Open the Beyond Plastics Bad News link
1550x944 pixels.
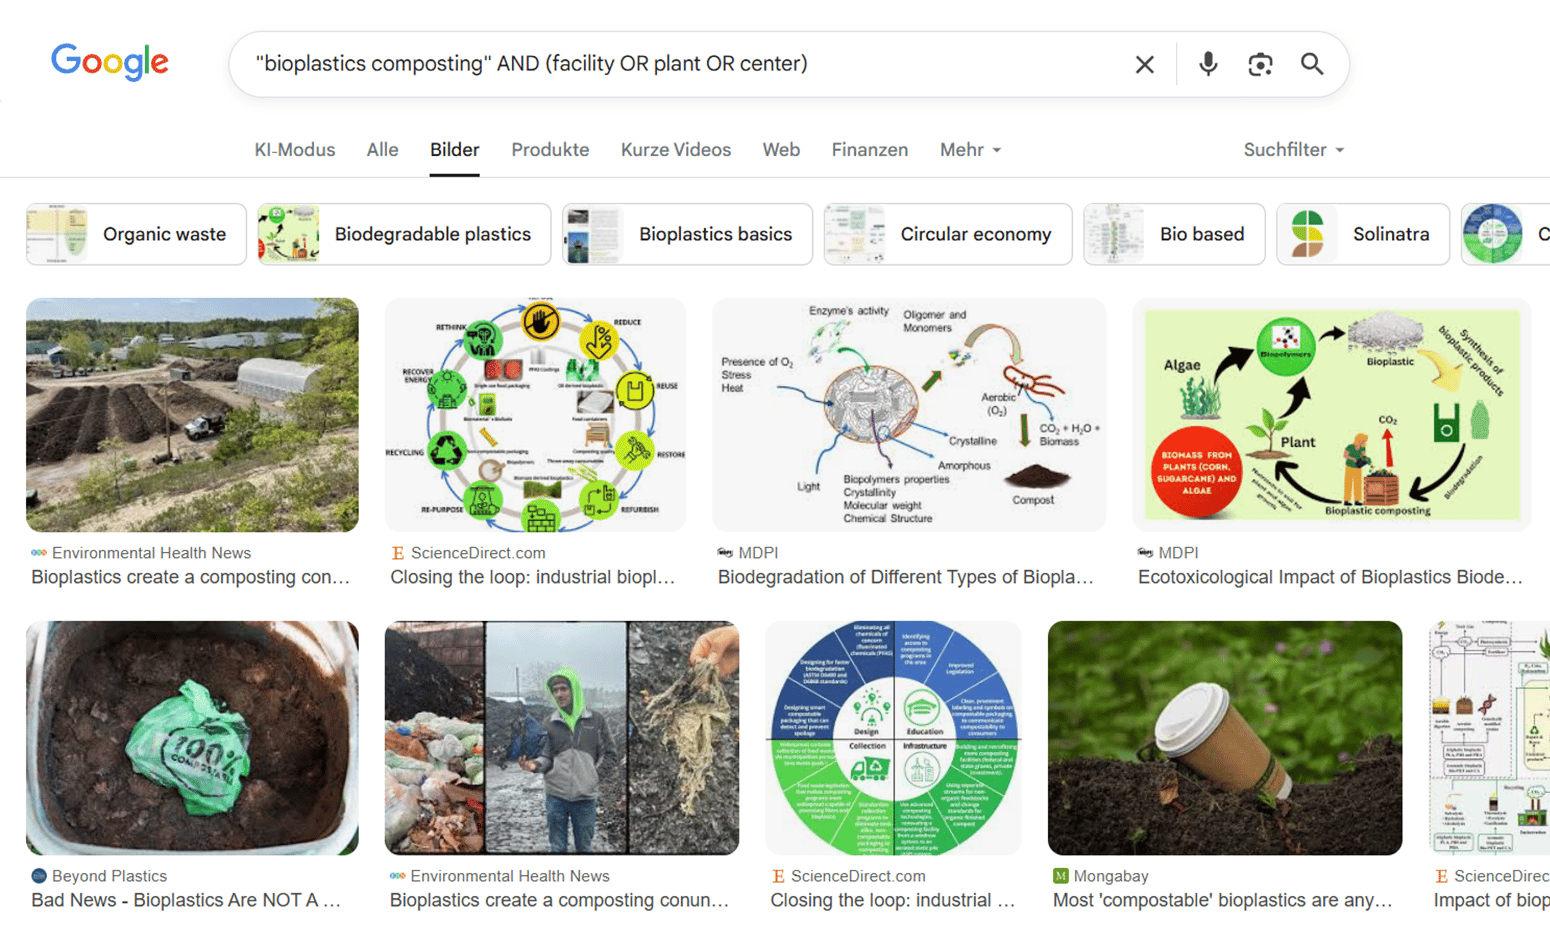[x=186, y=900]
